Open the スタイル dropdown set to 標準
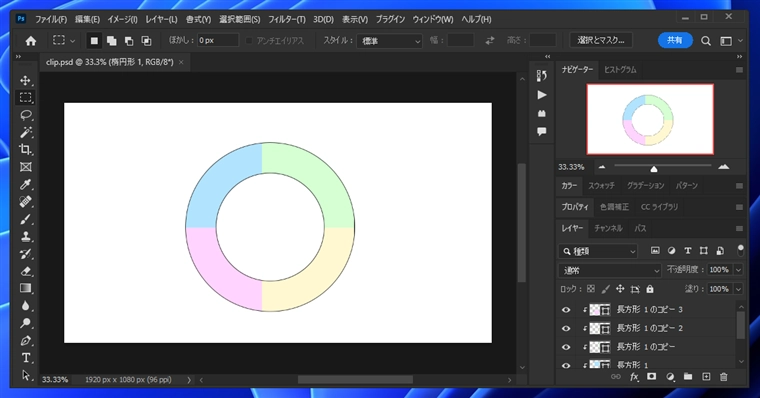This screenshot has height=398, width=760. click(389, 41)
